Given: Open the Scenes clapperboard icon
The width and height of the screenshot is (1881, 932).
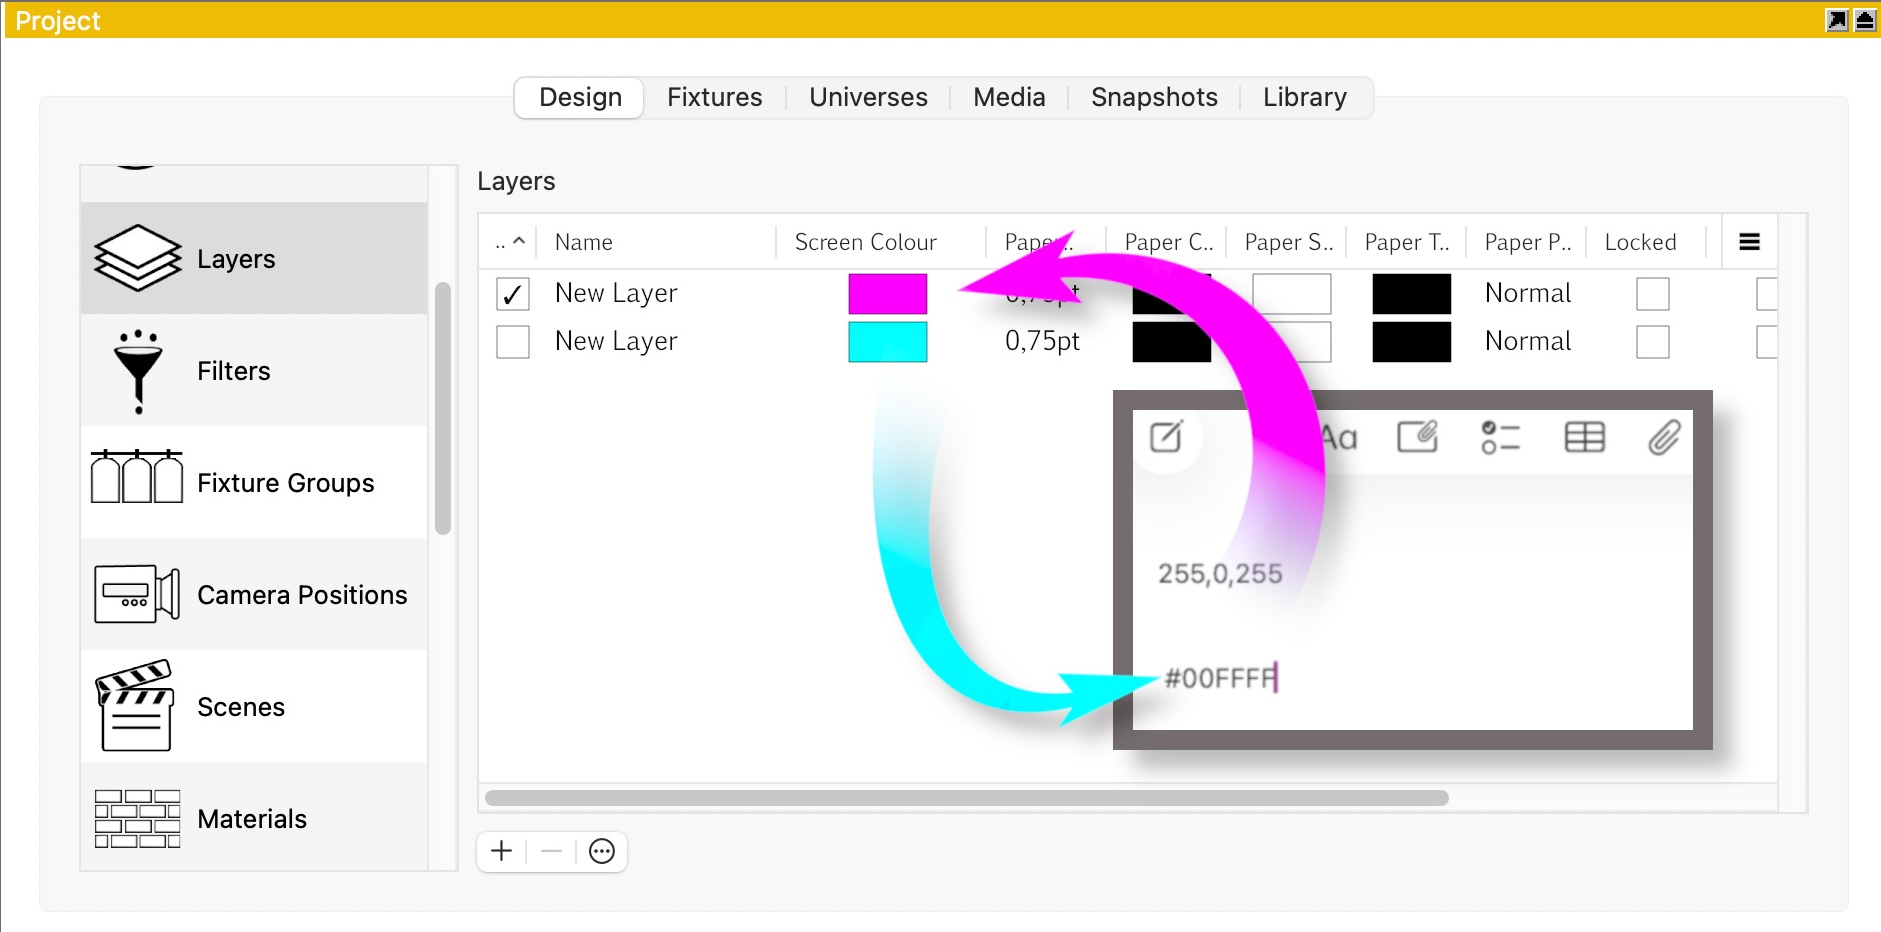Looking at the screenshot, I should click(x=136, y=706).
